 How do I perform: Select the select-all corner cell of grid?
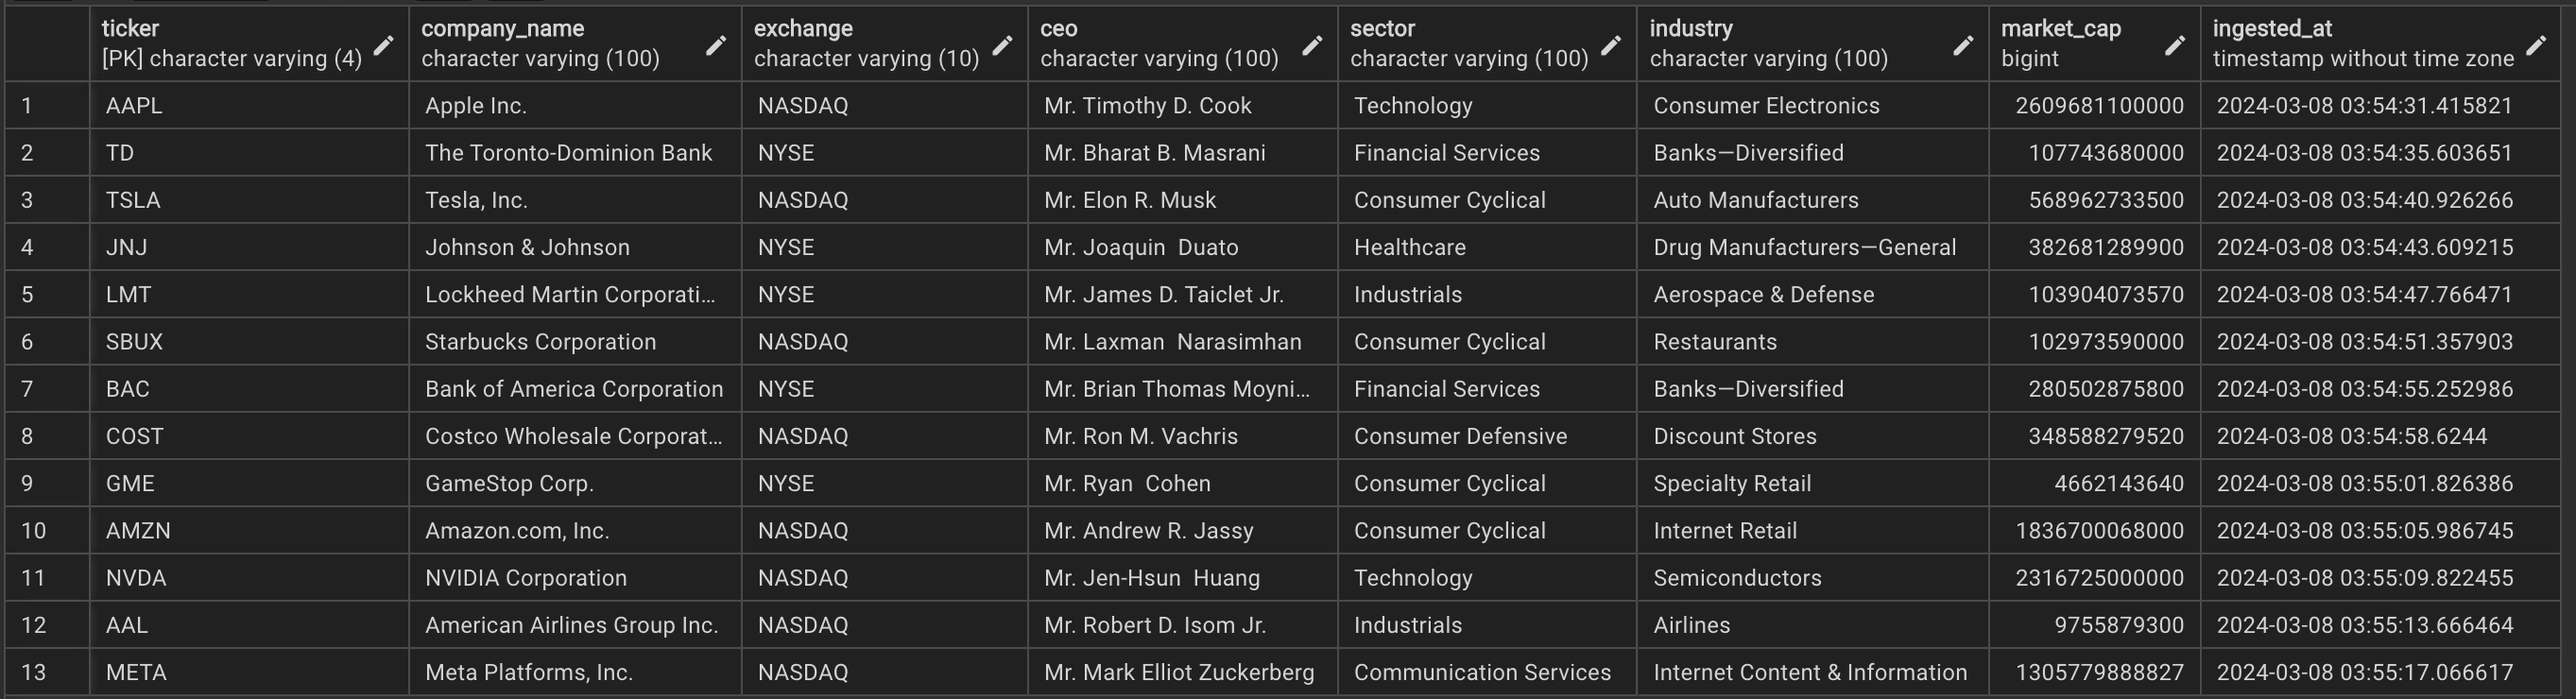tap(47, 43)
